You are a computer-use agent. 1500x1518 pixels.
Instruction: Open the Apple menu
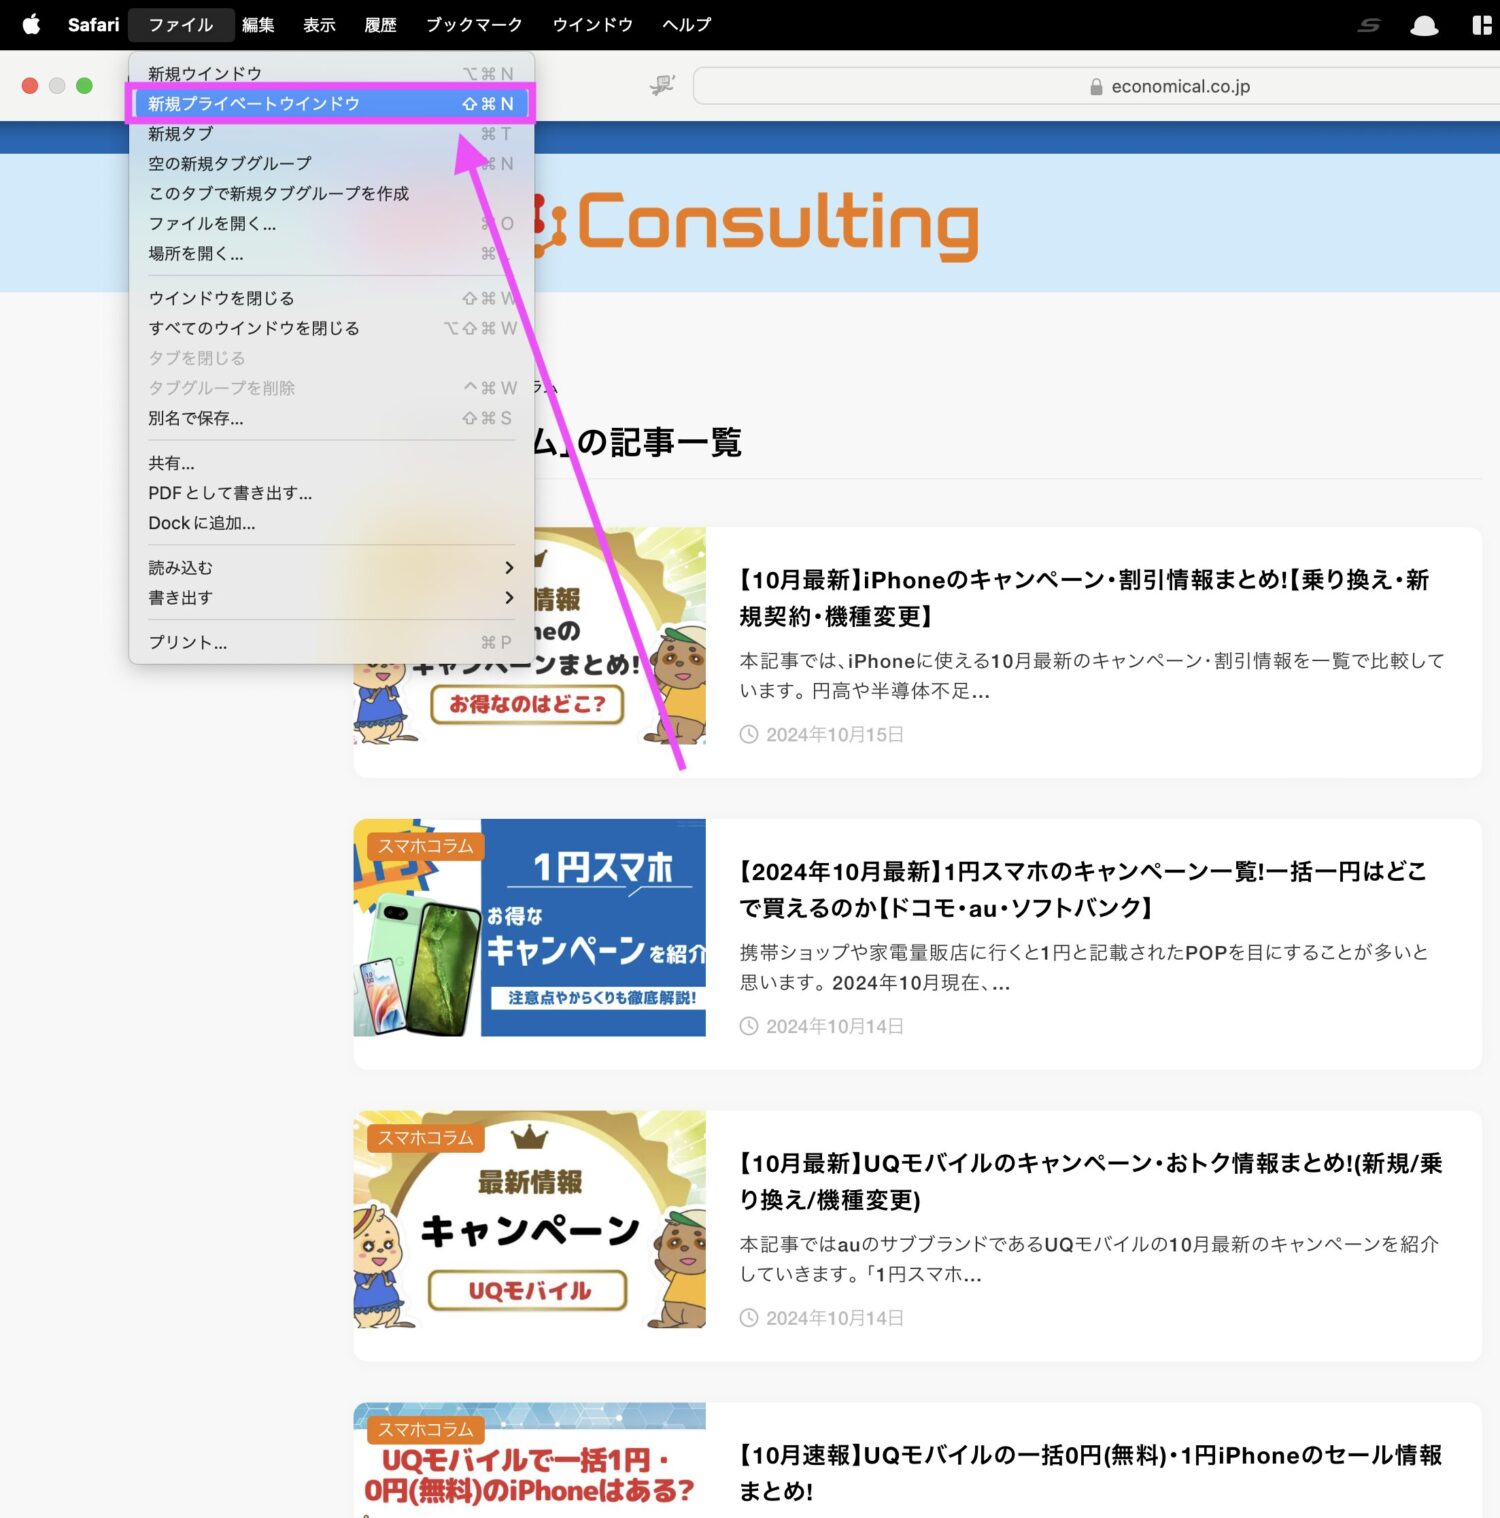[x=31, y=24]
